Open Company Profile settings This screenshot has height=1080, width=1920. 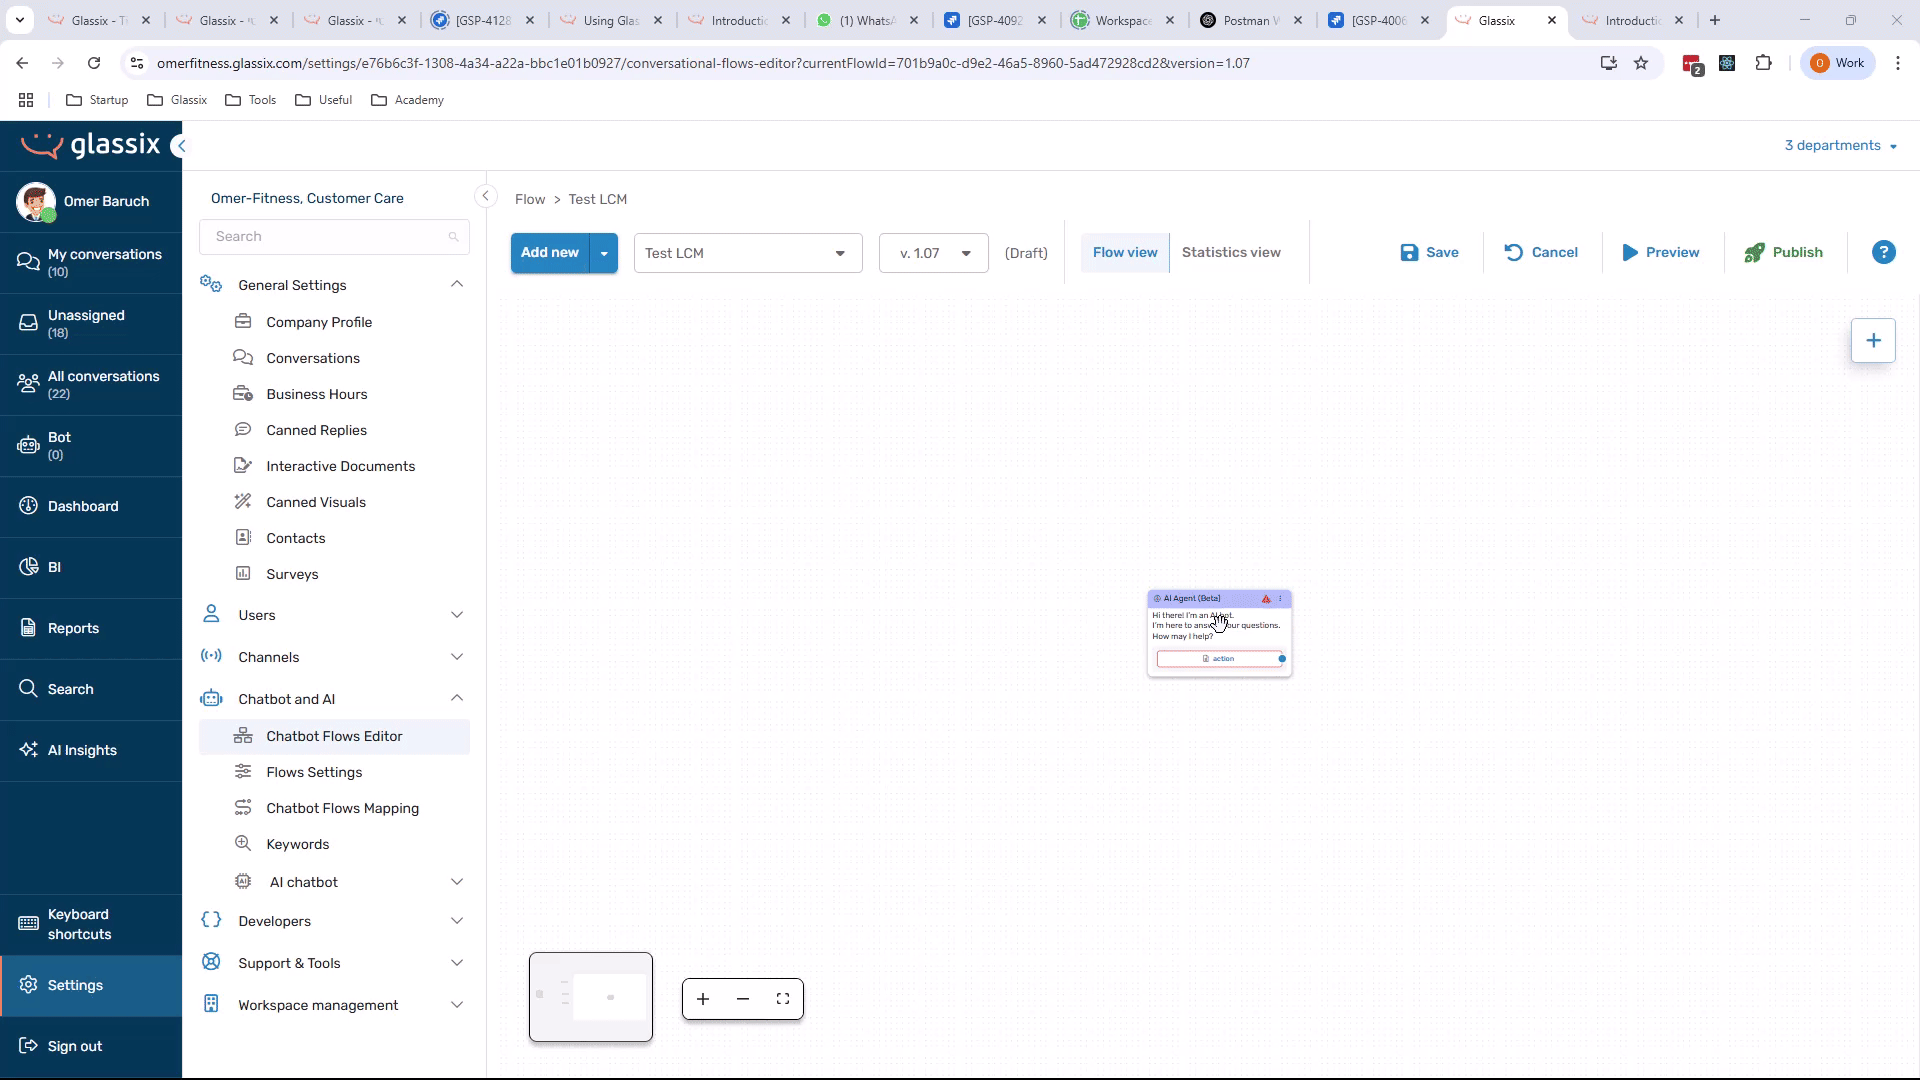(334, 322)
